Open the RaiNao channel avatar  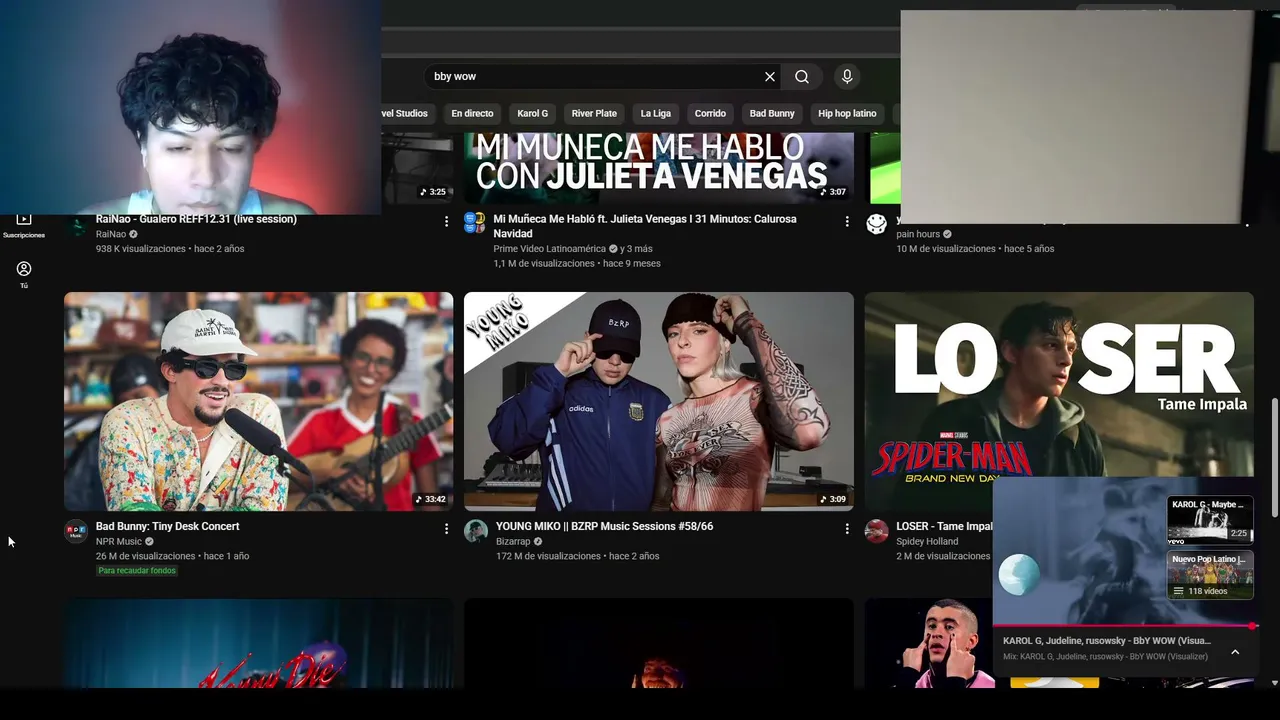click(x=76, y=225)
